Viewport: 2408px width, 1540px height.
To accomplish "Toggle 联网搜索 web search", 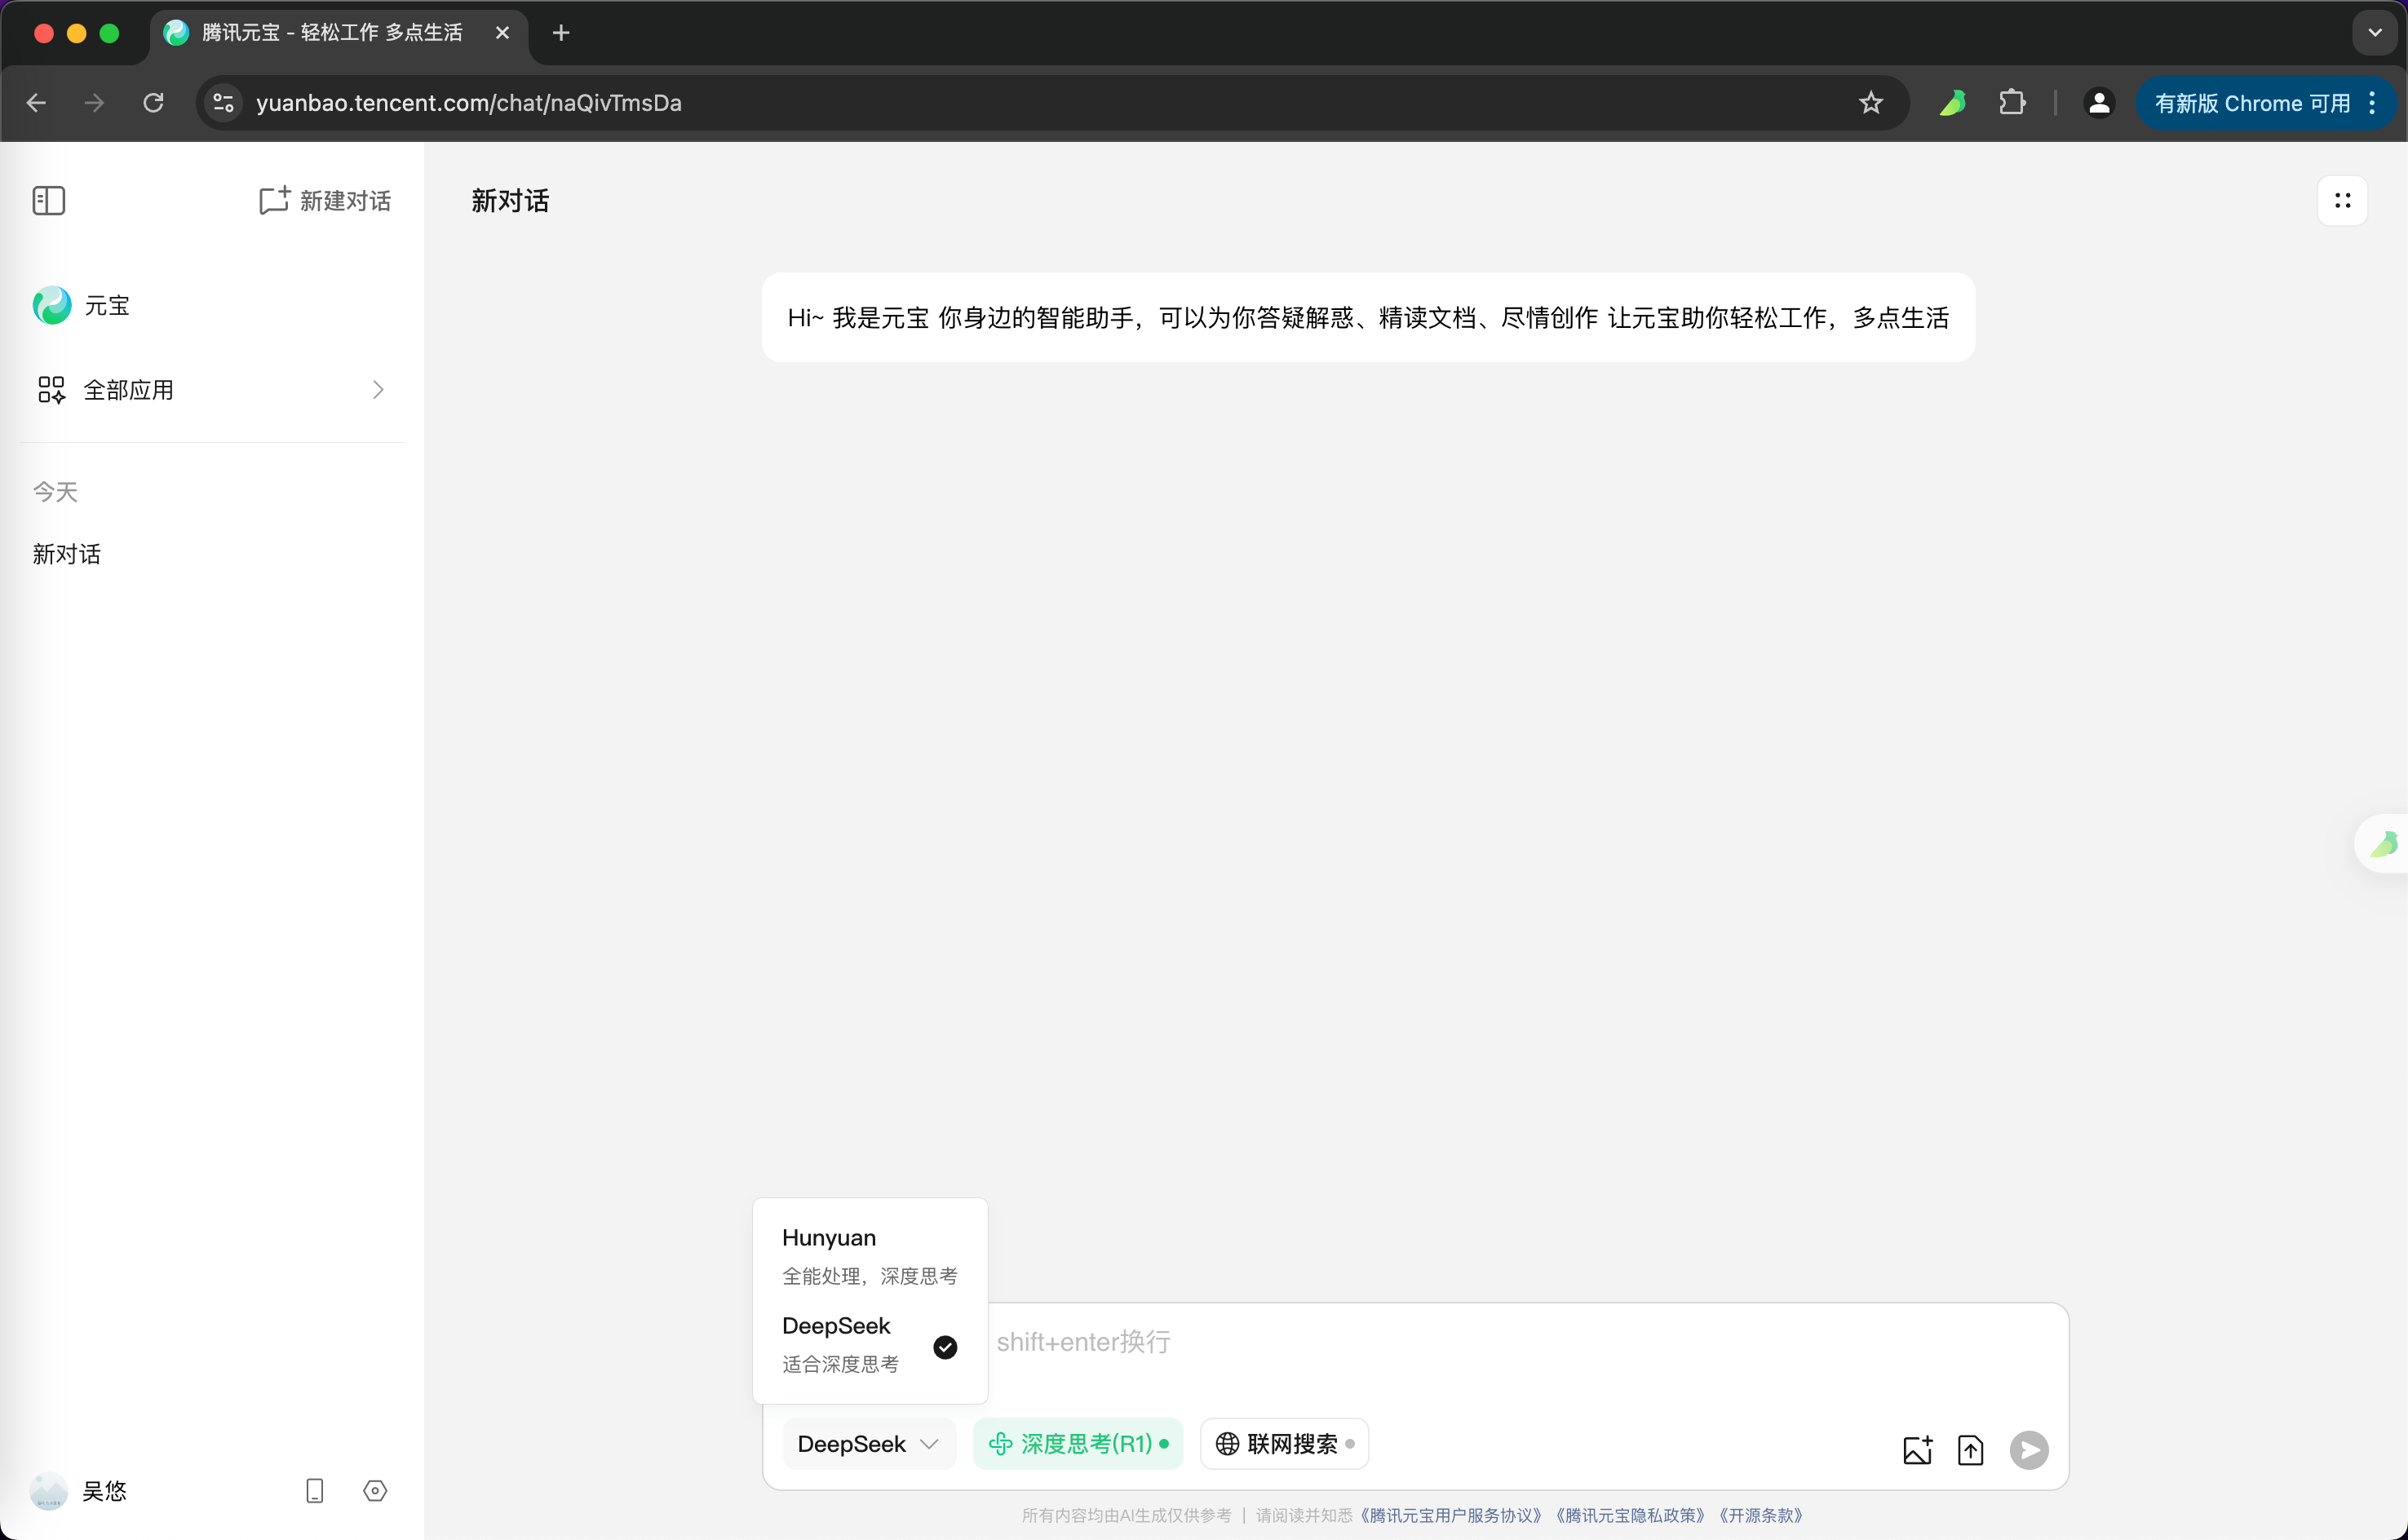I will click(1284, 1443).
